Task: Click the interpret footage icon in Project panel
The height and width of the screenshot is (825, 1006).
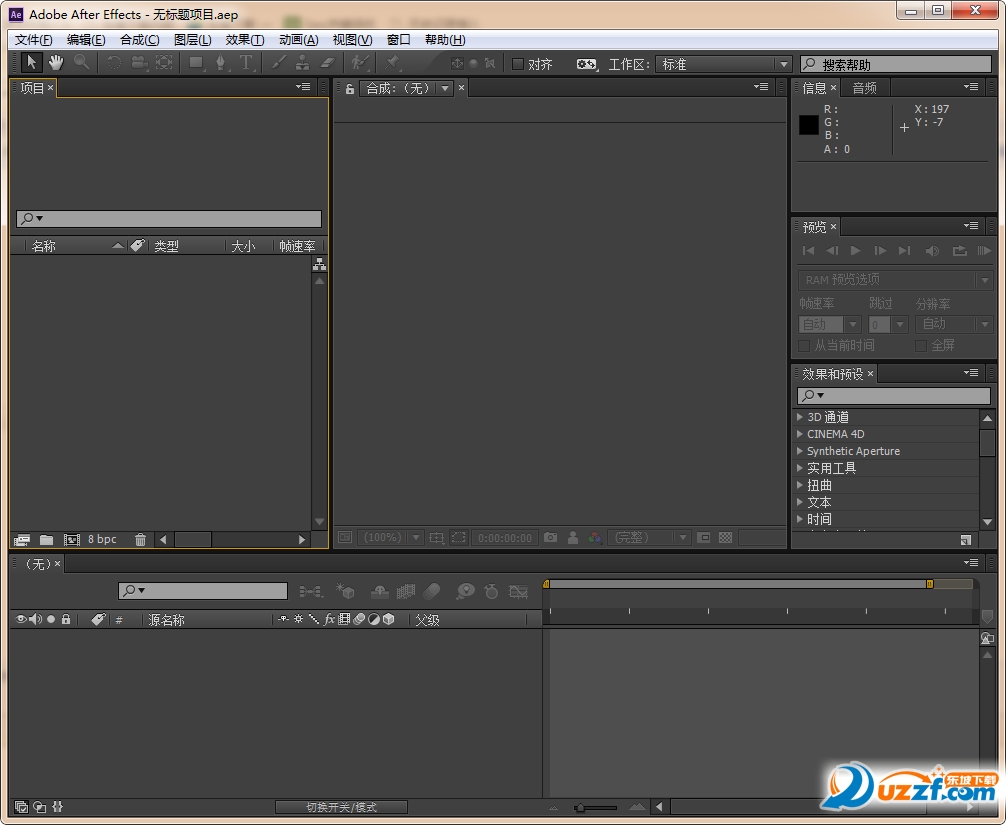Action: (x=22, y=540)
